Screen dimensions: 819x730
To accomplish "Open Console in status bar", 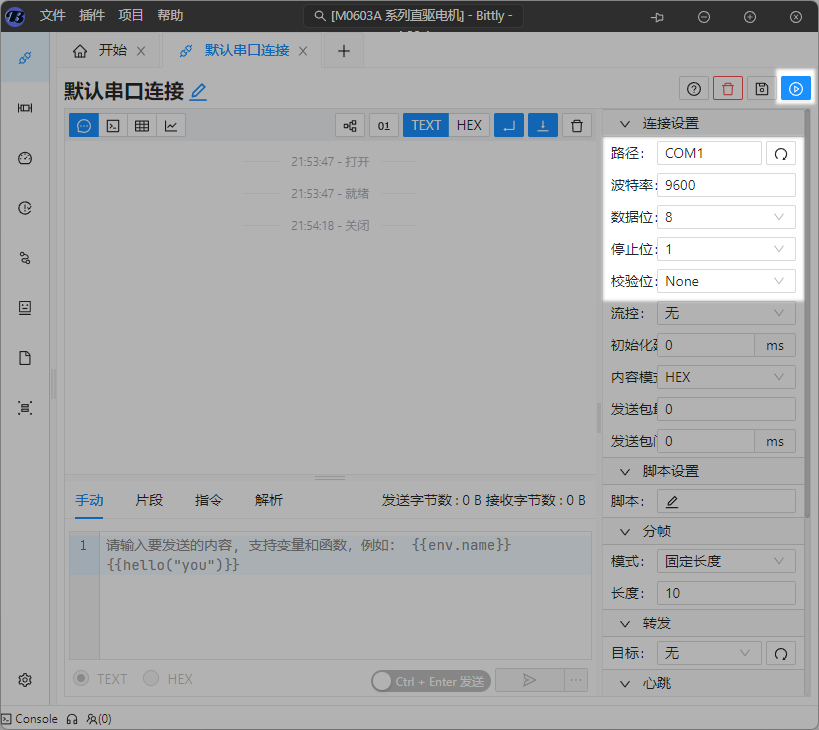I will coord(29,719).
